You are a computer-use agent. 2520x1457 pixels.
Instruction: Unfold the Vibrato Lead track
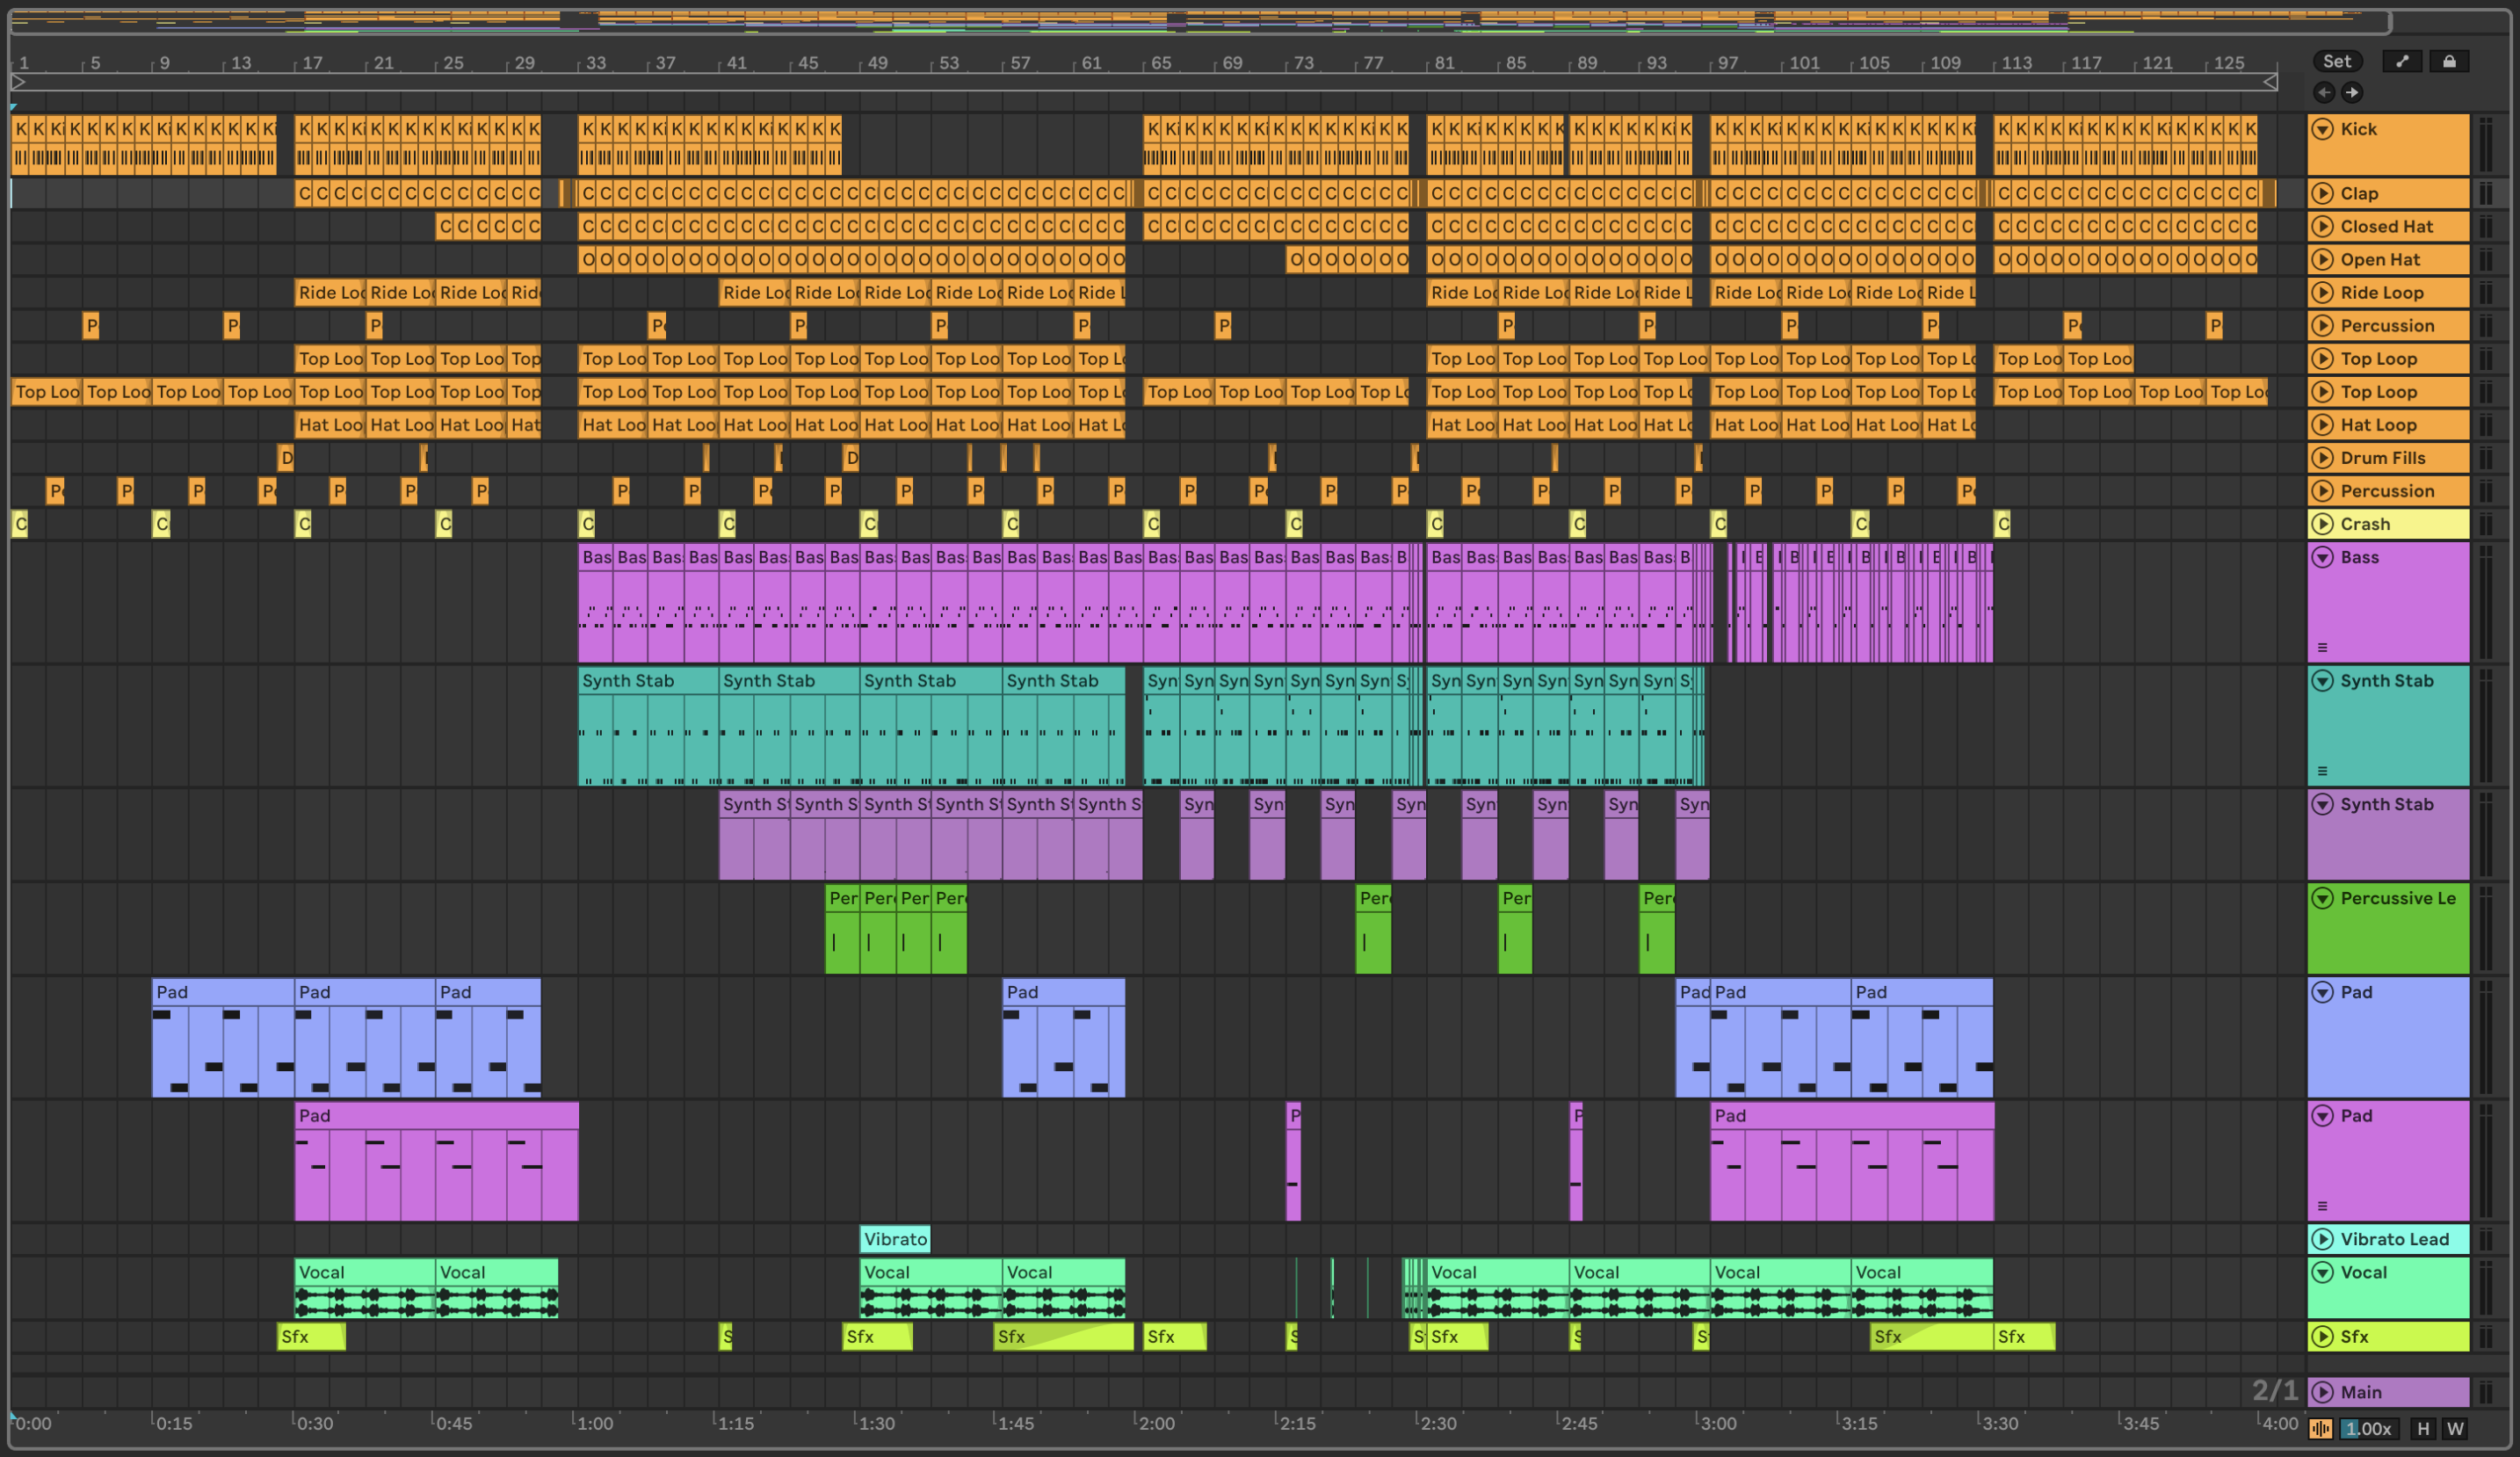(x=2323, y=1239)
